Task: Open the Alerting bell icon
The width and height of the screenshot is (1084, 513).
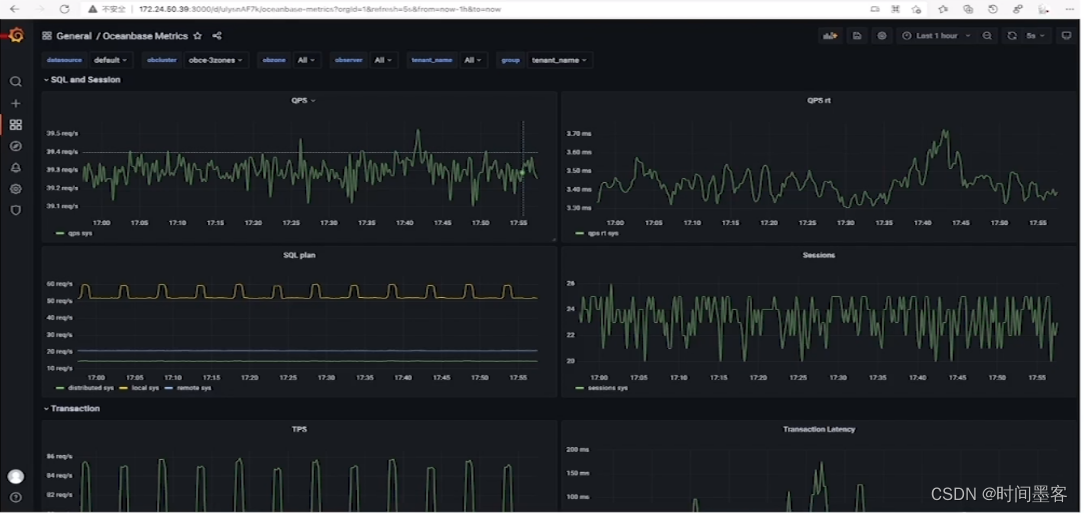Action: [x=15, y=167]
